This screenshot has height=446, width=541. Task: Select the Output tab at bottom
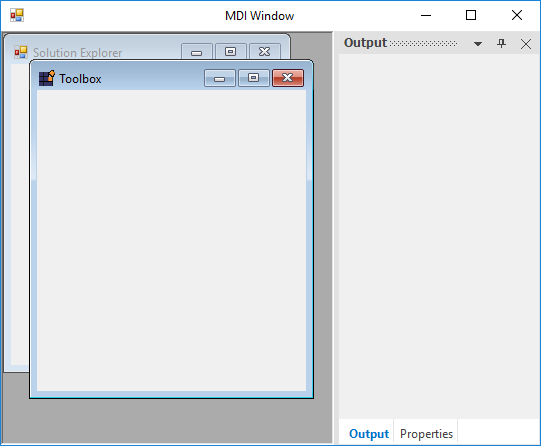368,434
